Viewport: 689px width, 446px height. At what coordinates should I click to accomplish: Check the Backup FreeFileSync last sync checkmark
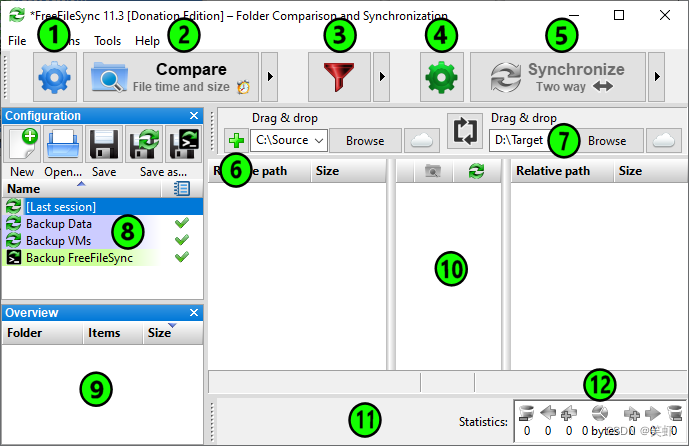(181, 257)
